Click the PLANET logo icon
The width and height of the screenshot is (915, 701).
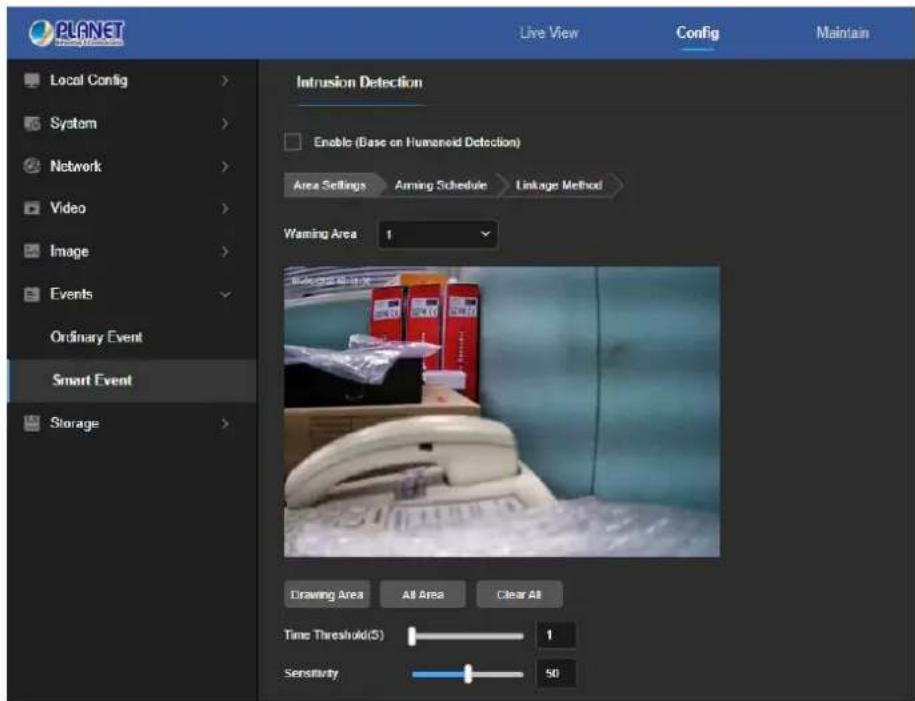click(x=76, y=33)
